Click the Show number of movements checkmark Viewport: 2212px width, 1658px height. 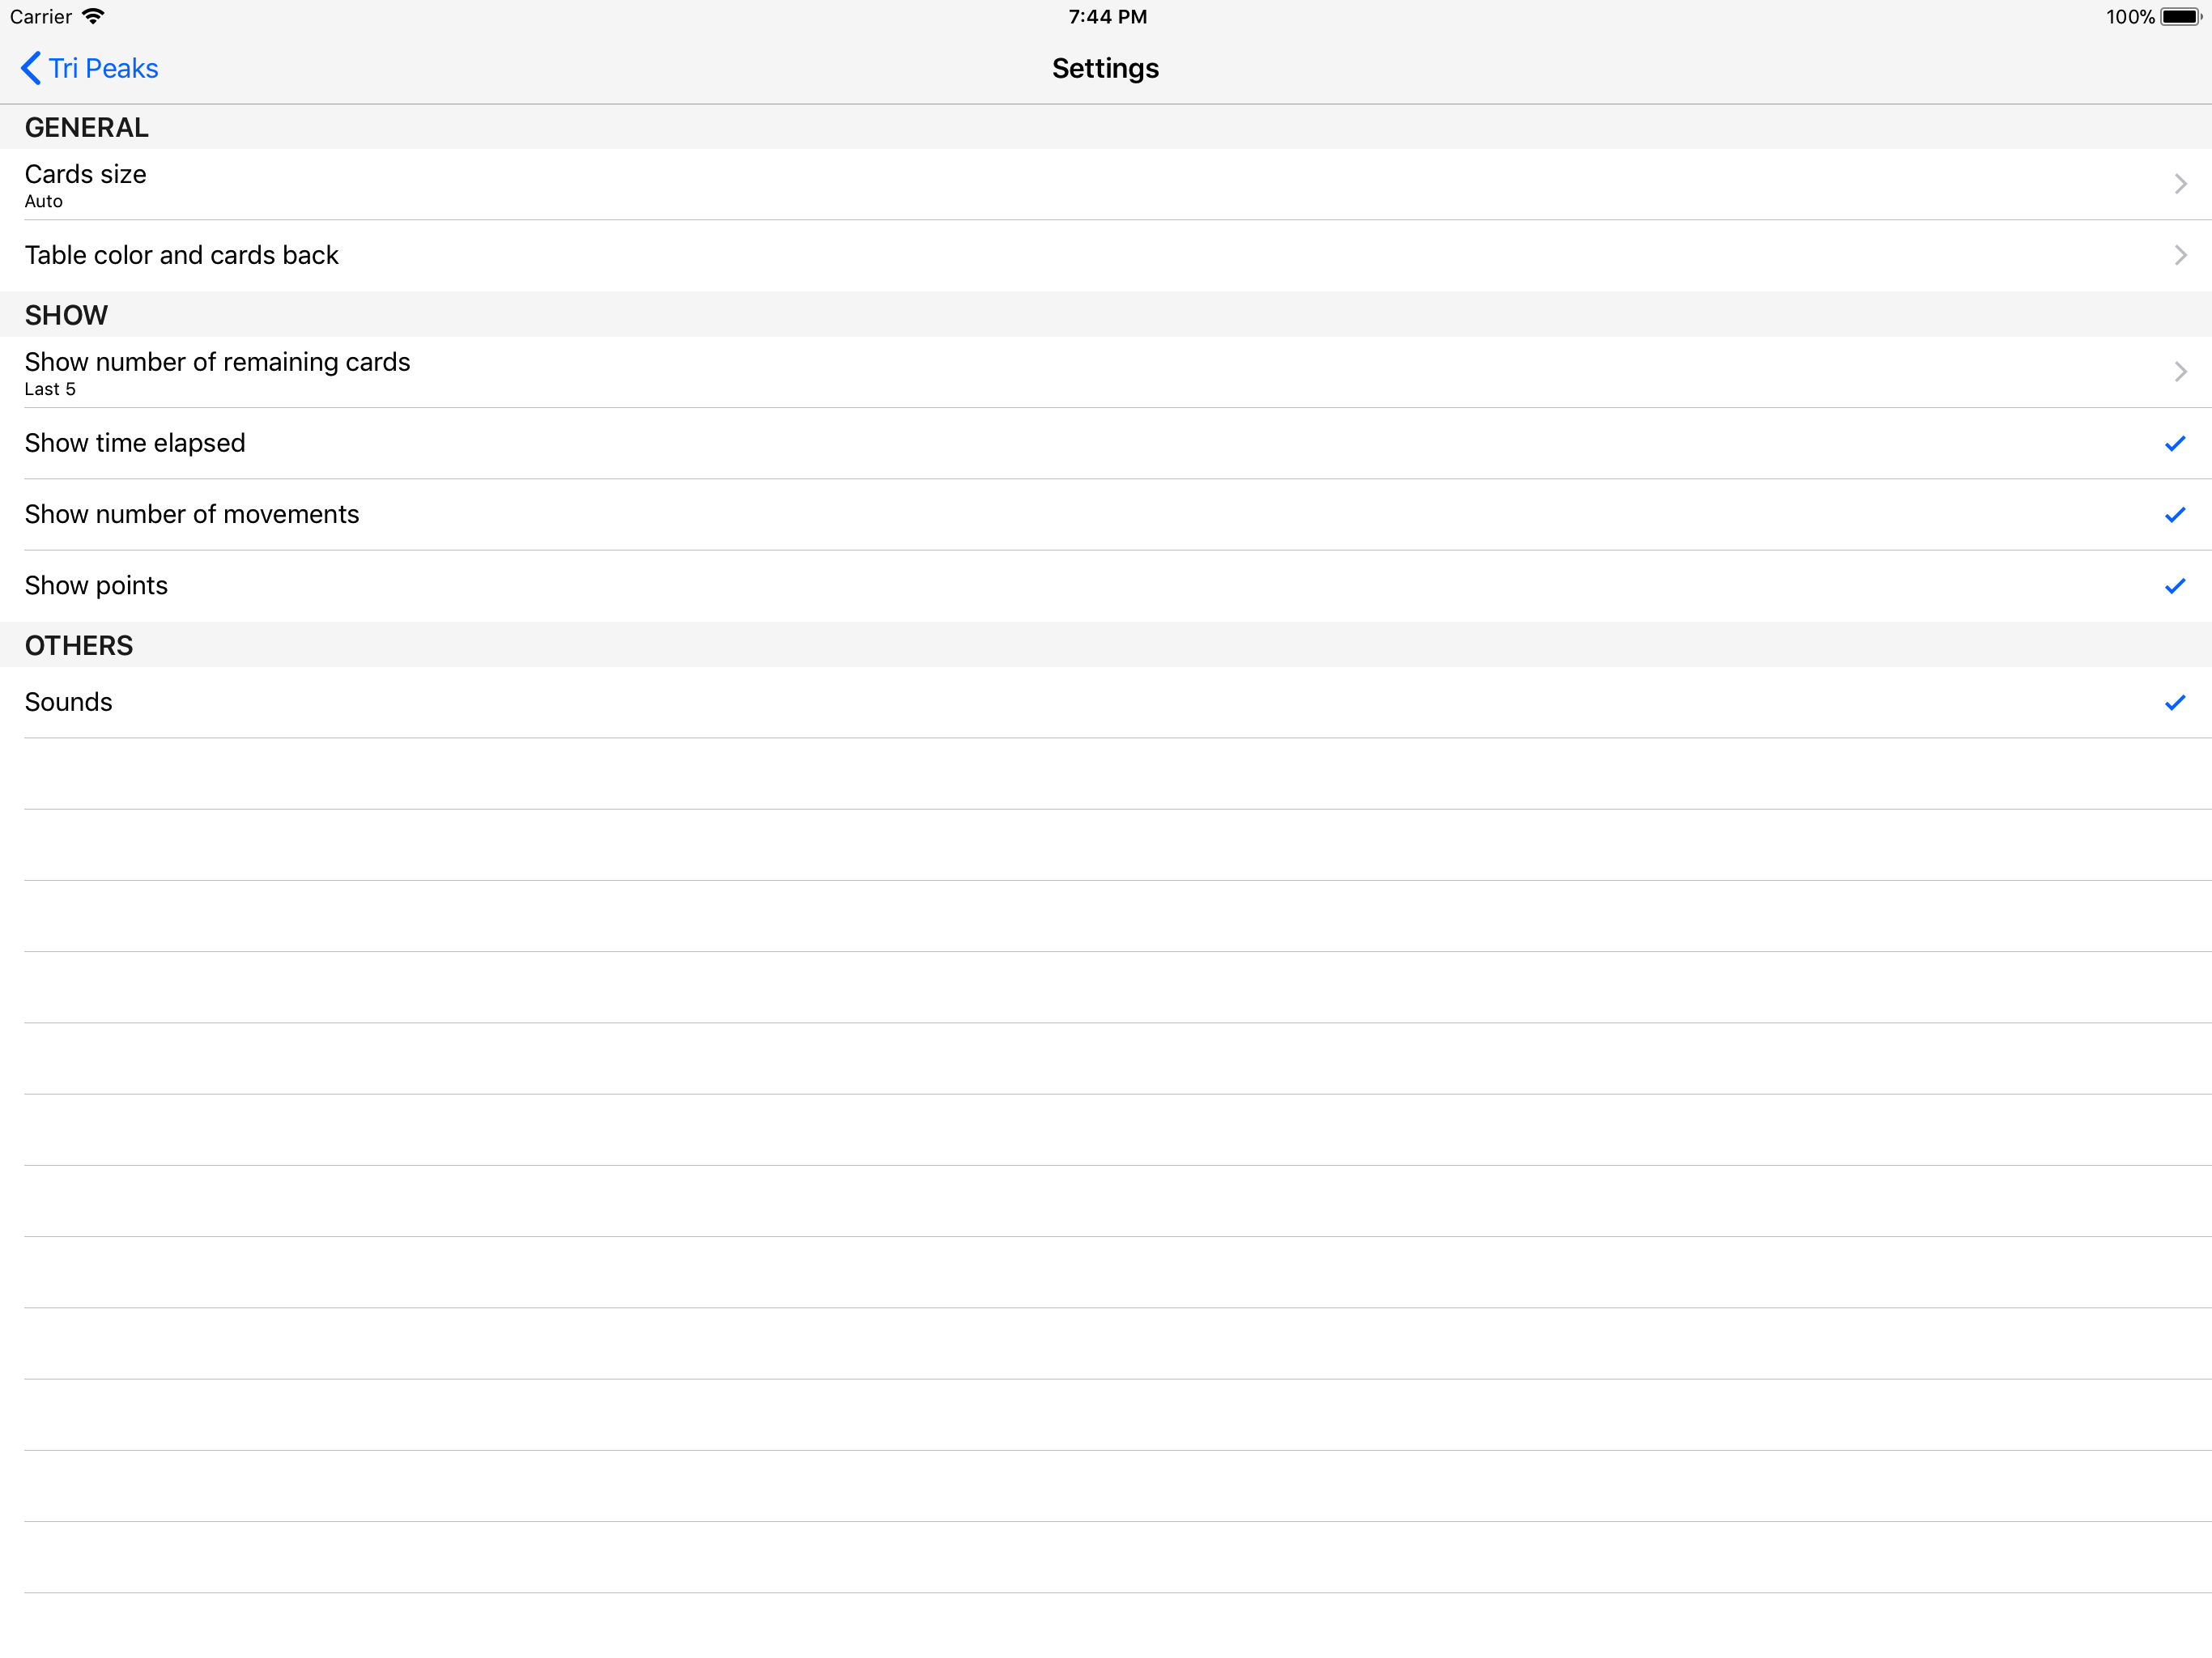2174,515
